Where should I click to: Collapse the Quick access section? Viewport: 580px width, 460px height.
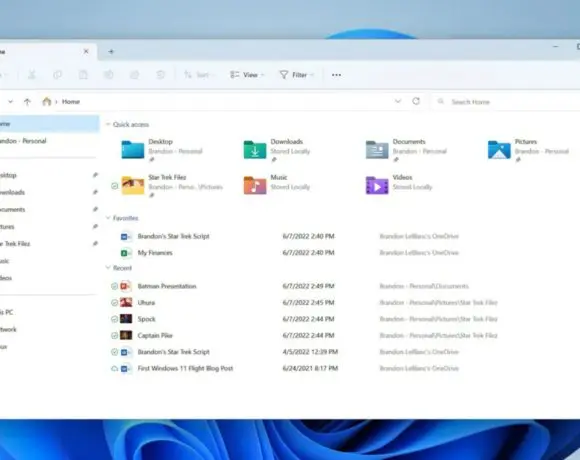[108, 124]
